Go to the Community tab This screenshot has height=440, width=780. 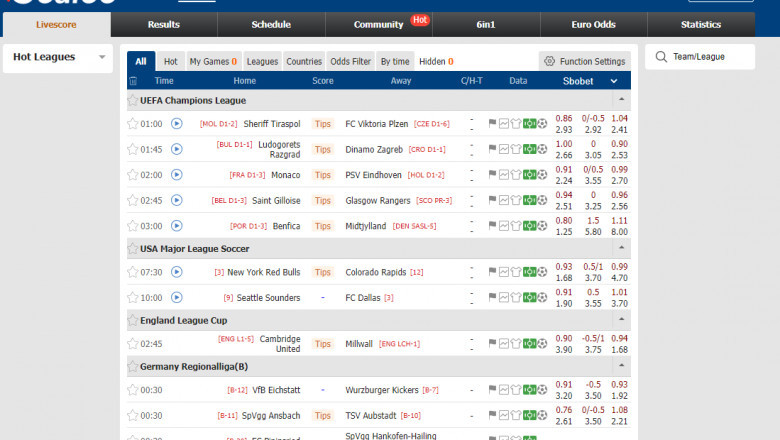pos(379,24)
